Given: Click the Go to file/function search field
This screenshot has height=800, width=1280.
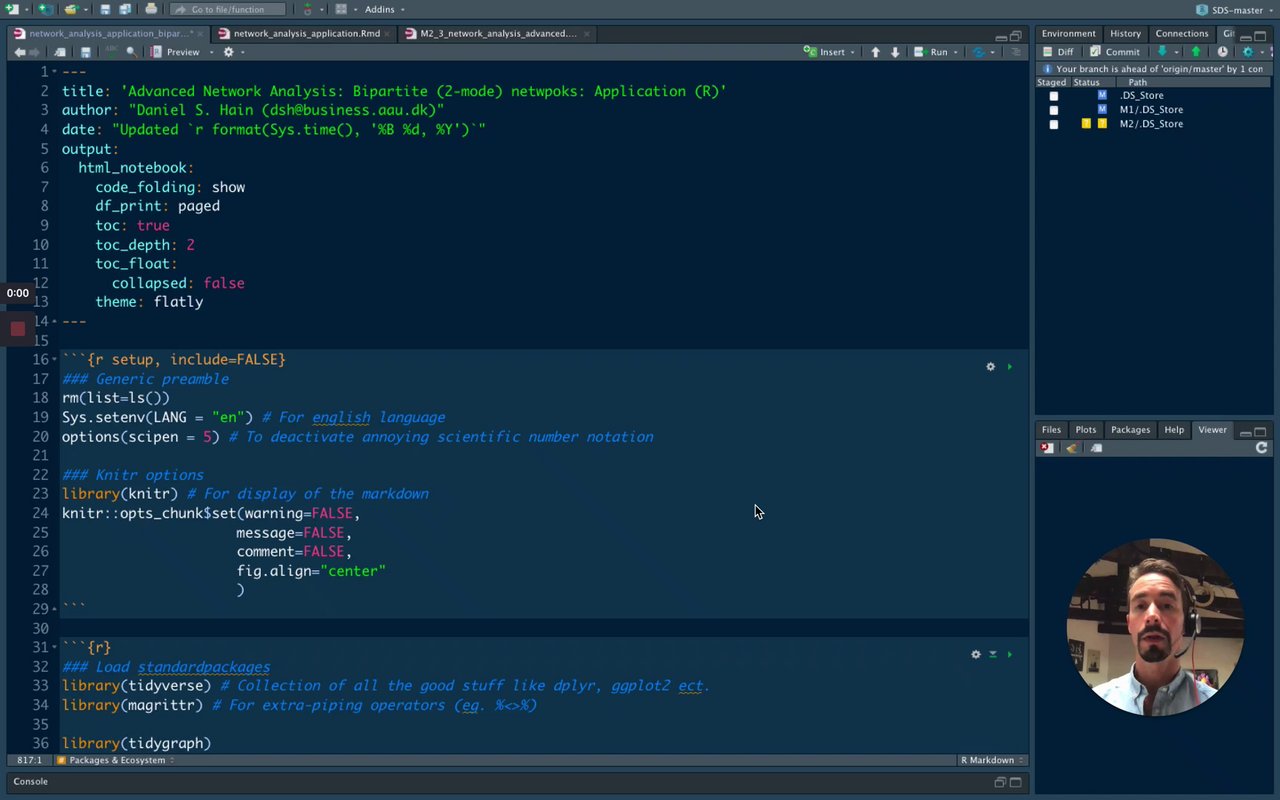Looking at the screenshot, I should 228,9.
